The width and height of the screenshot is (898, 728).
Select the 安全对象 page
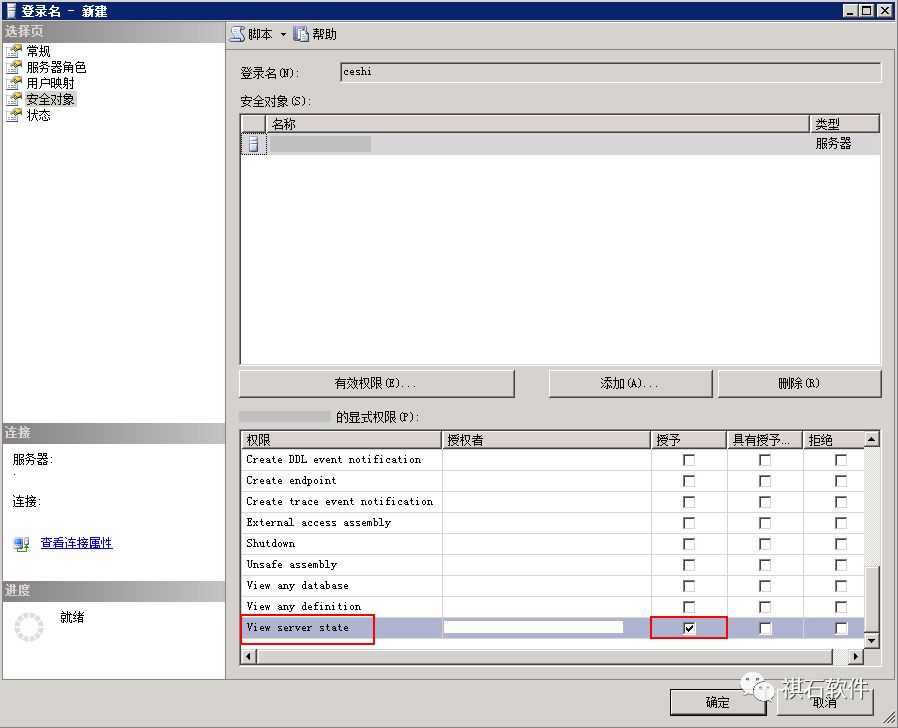click(50, 98)
